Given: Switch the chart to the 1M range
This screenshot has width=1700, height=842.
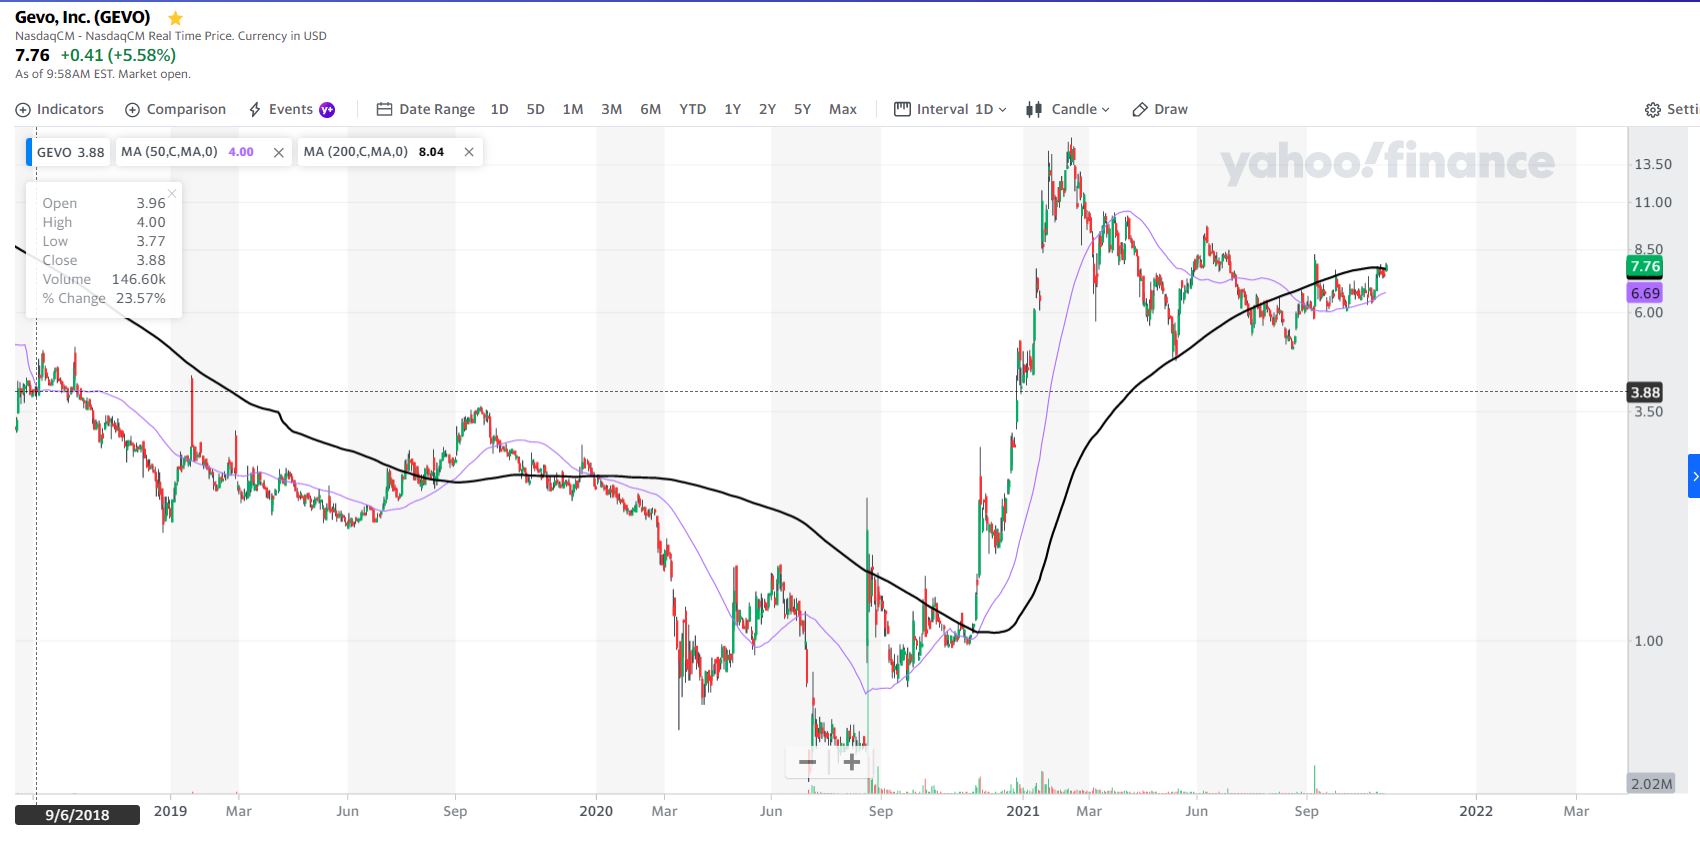Looking at the screenshot, I should click(573, 110).
